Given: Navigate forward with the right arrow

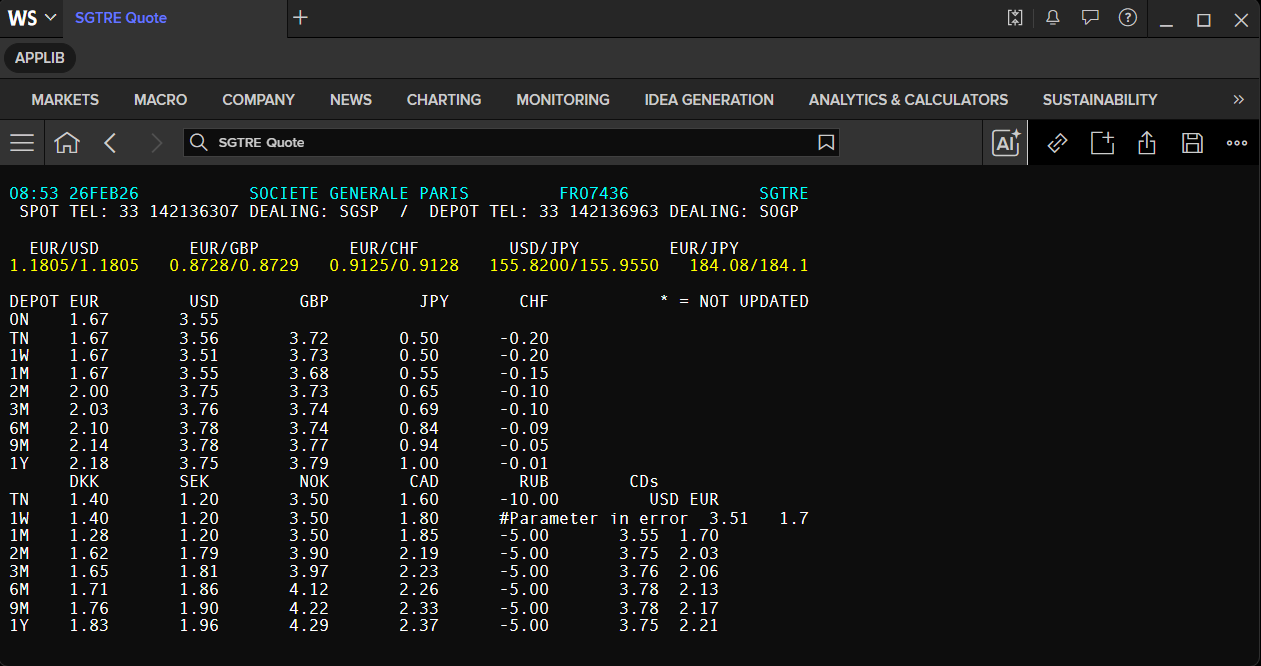Looking at the screenshot, I should [x=156, y=143].
